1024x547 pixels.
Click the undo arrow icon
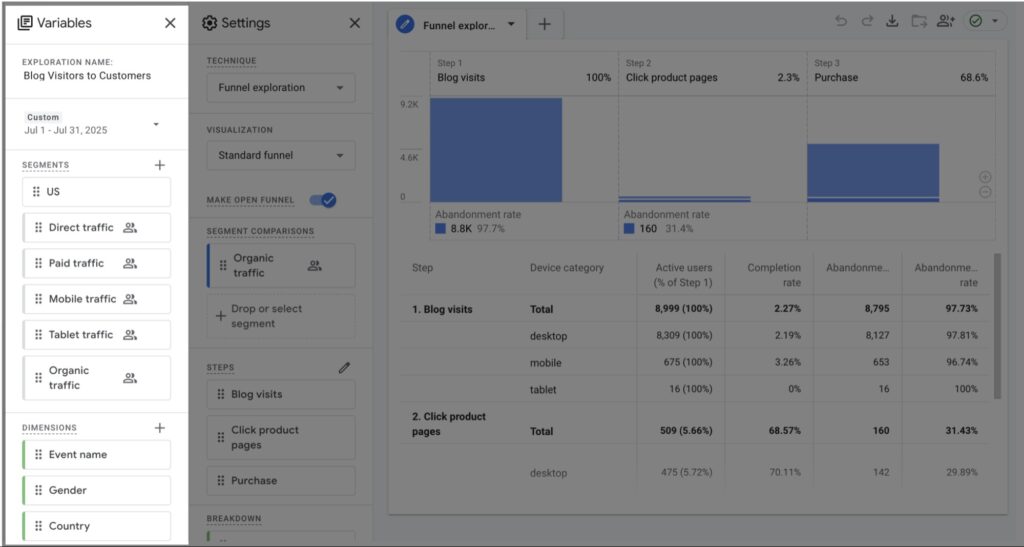(x=841, y=22)
